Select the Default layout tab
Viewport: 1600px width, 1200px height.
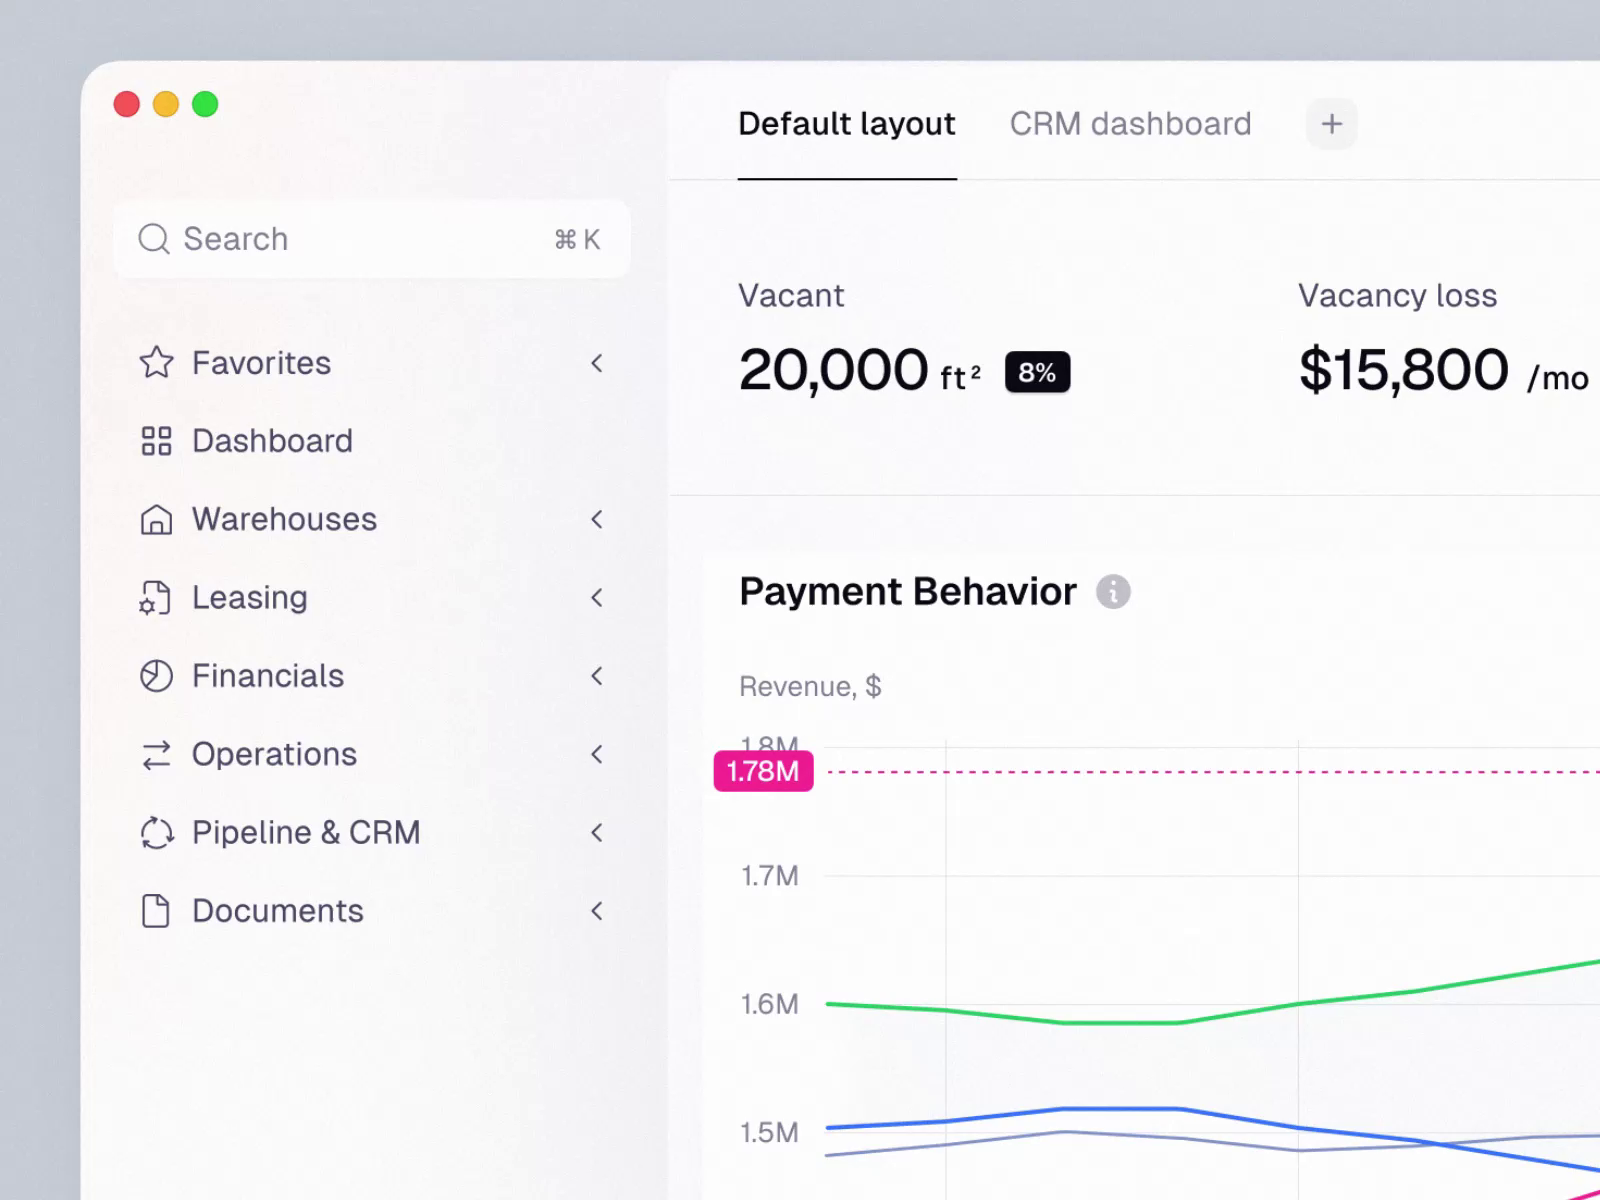coord(846,123)
